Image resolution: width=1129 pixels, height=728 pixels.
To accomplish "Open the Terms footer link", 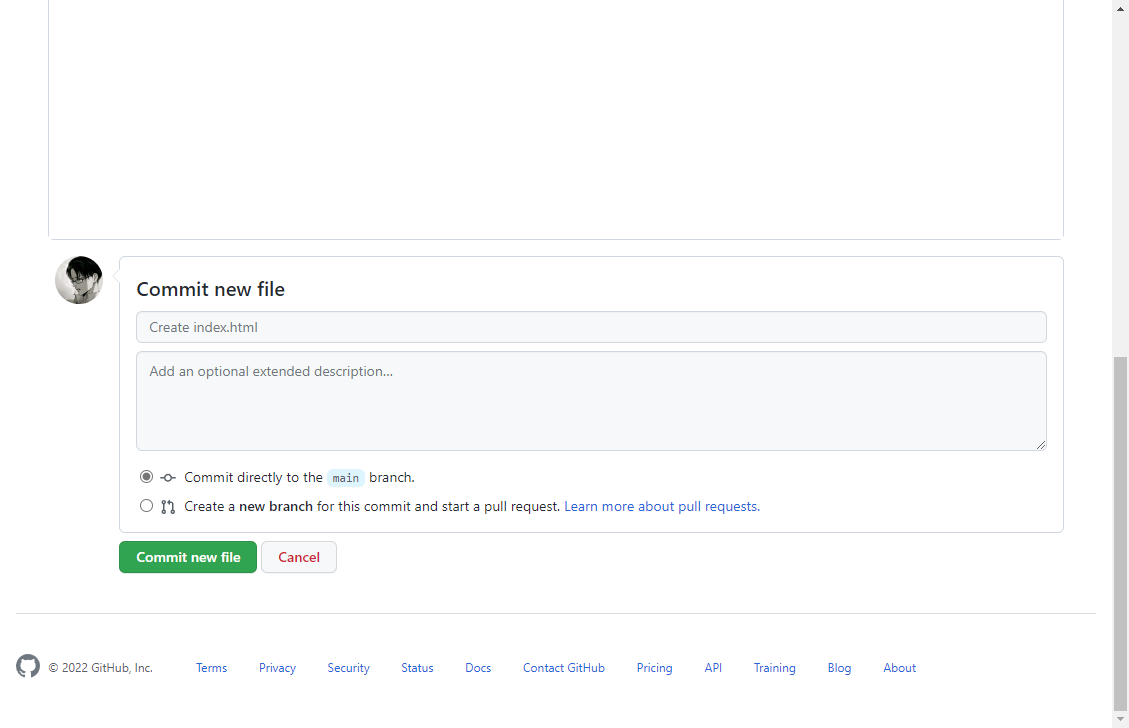I will 211,668.
